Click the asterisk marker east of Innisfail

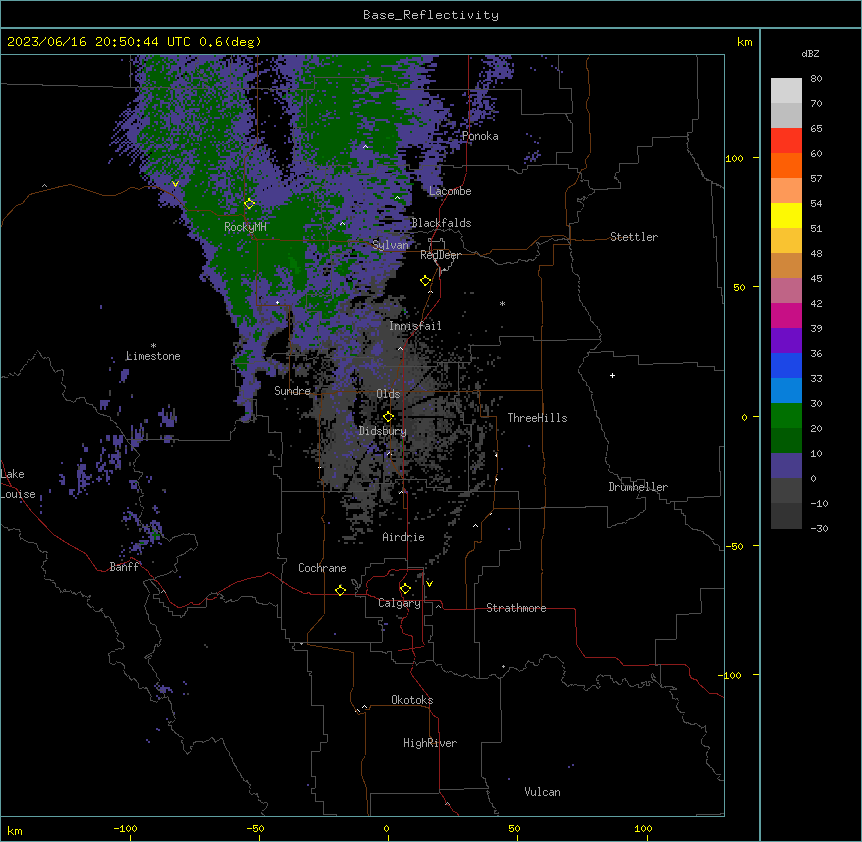(x=502, y=303)
